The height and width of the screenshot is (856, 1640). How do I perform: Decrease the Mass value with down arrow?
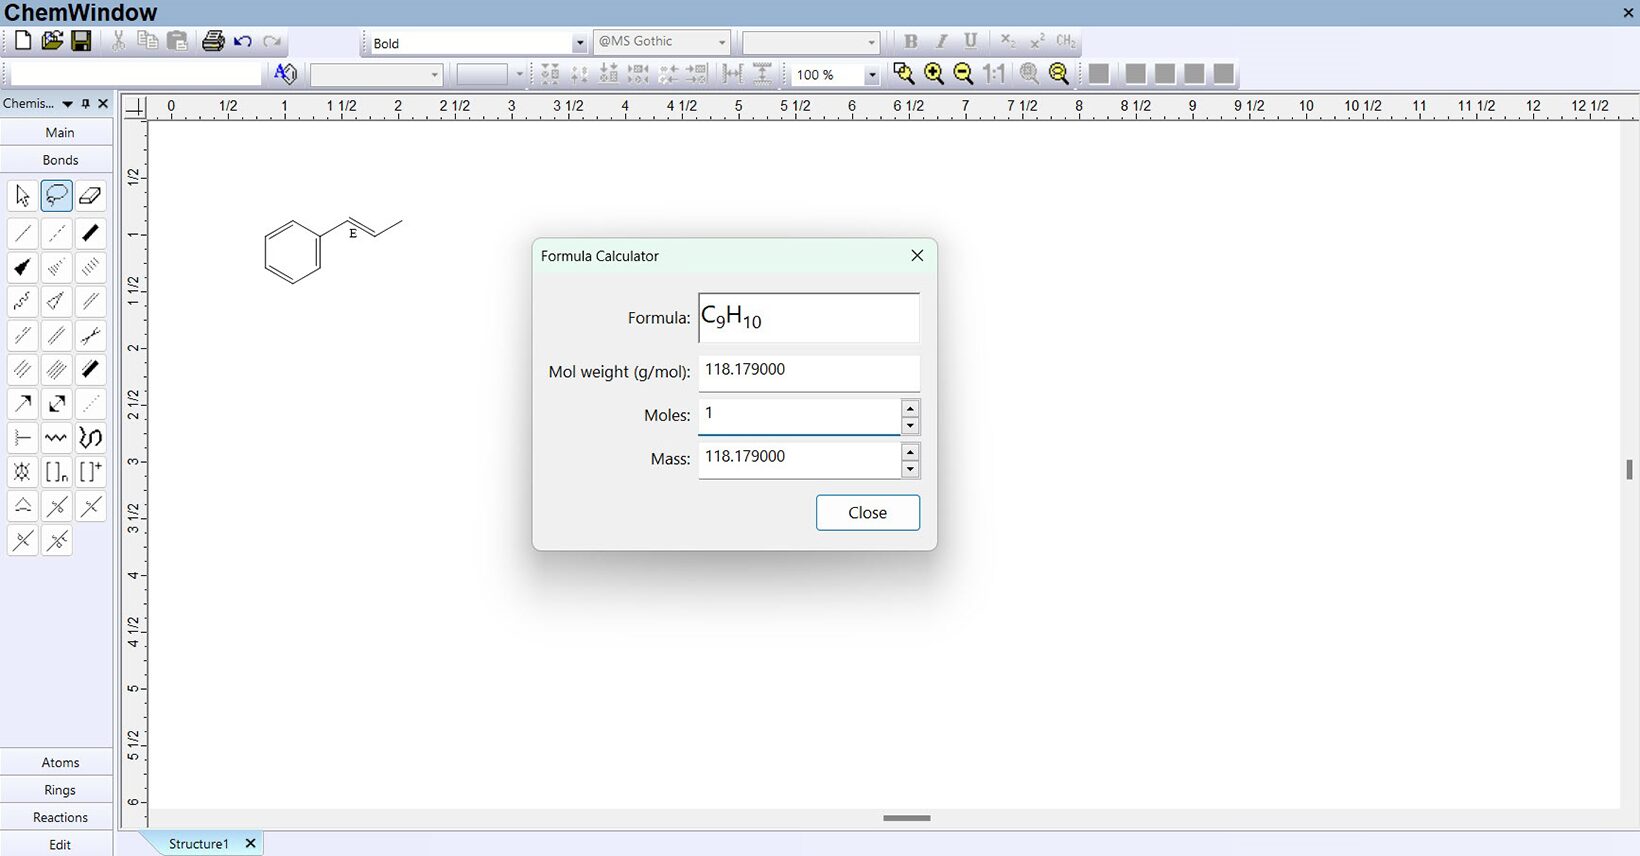pos(910,469)
